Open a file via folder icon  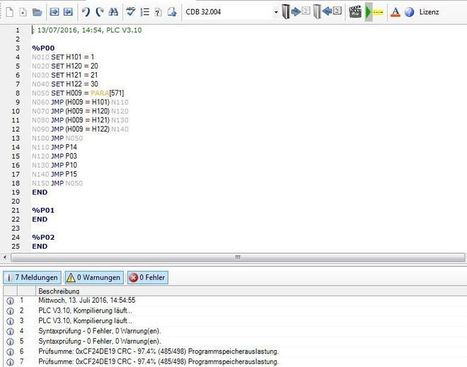coord(37,12)
